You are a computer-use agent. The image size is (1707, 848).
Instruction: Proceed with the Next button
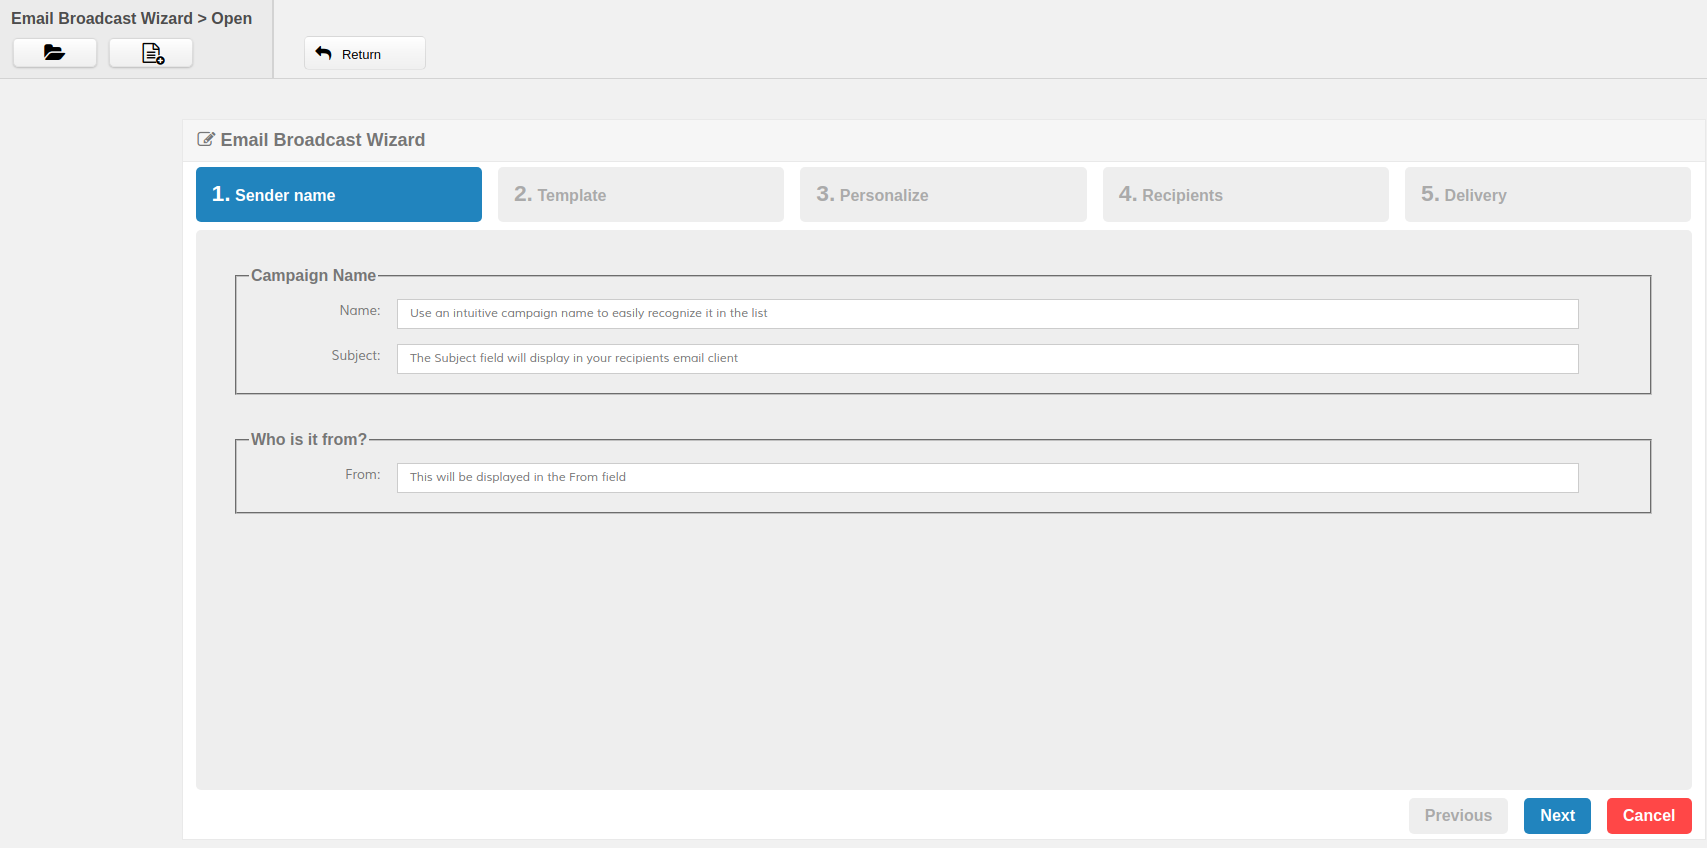click(x=1557, y=816)
